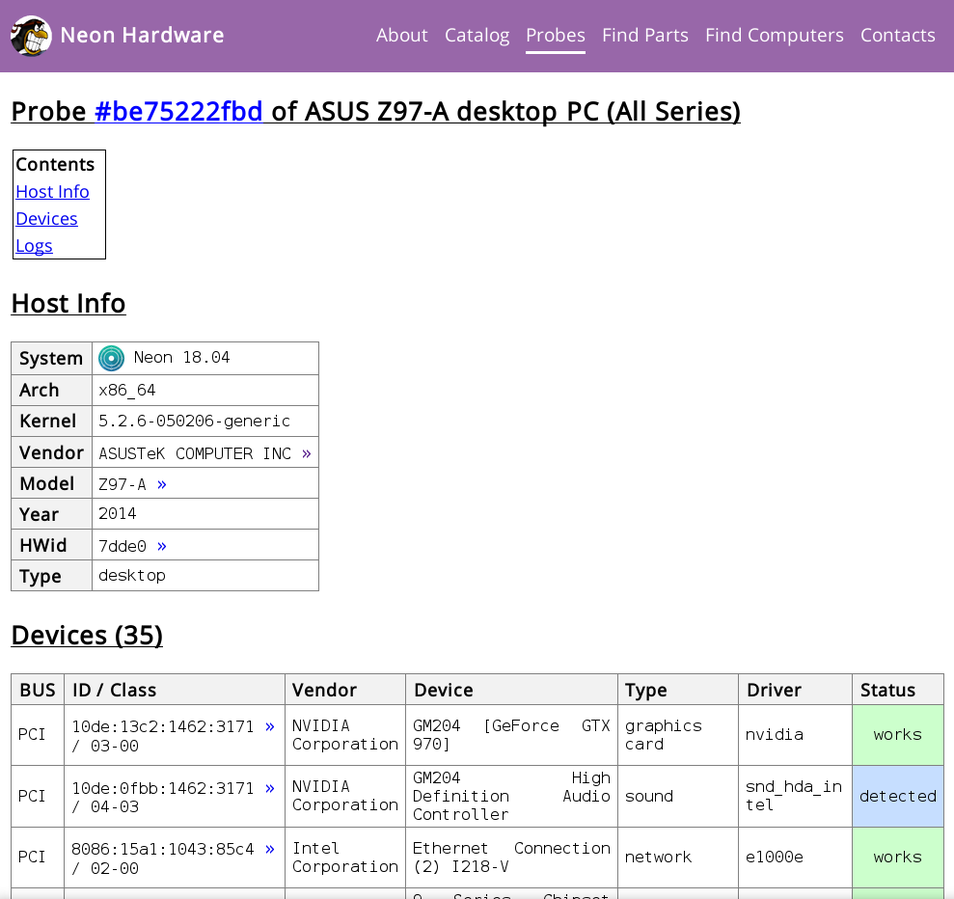Click the blue 'detected' status cell

point(897,796)
